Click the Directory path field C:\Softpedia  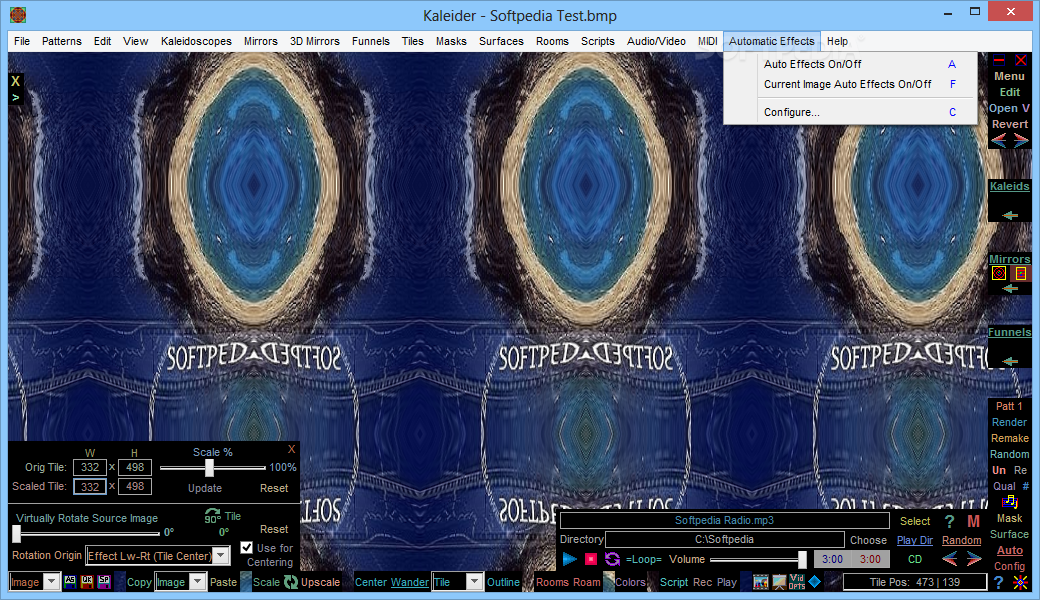point(724,539)
